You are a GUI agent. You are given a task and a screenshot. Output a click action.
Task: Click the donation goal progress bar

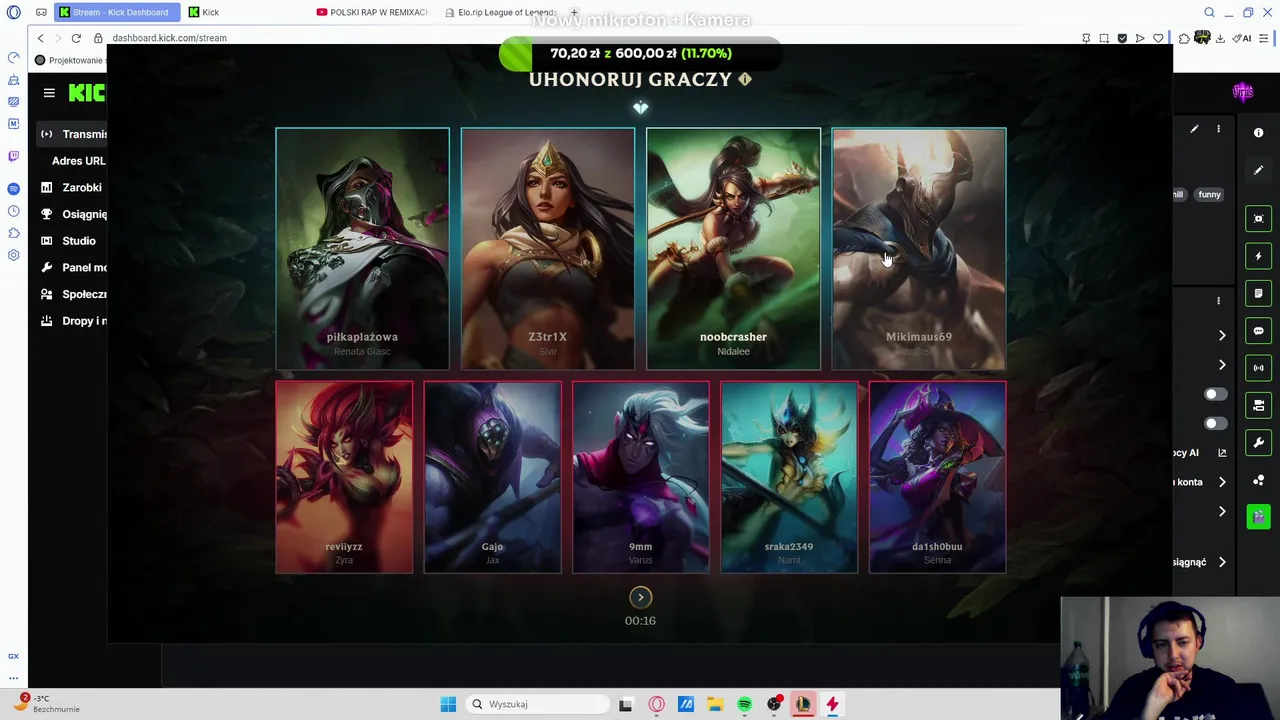(640, 53)
